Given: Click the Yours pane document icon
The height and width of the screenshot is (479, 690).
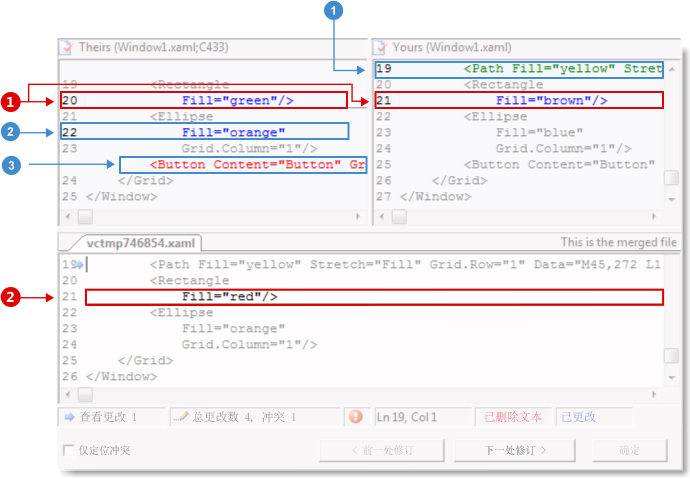Looking at the screenshot, I should pos(380,48).
